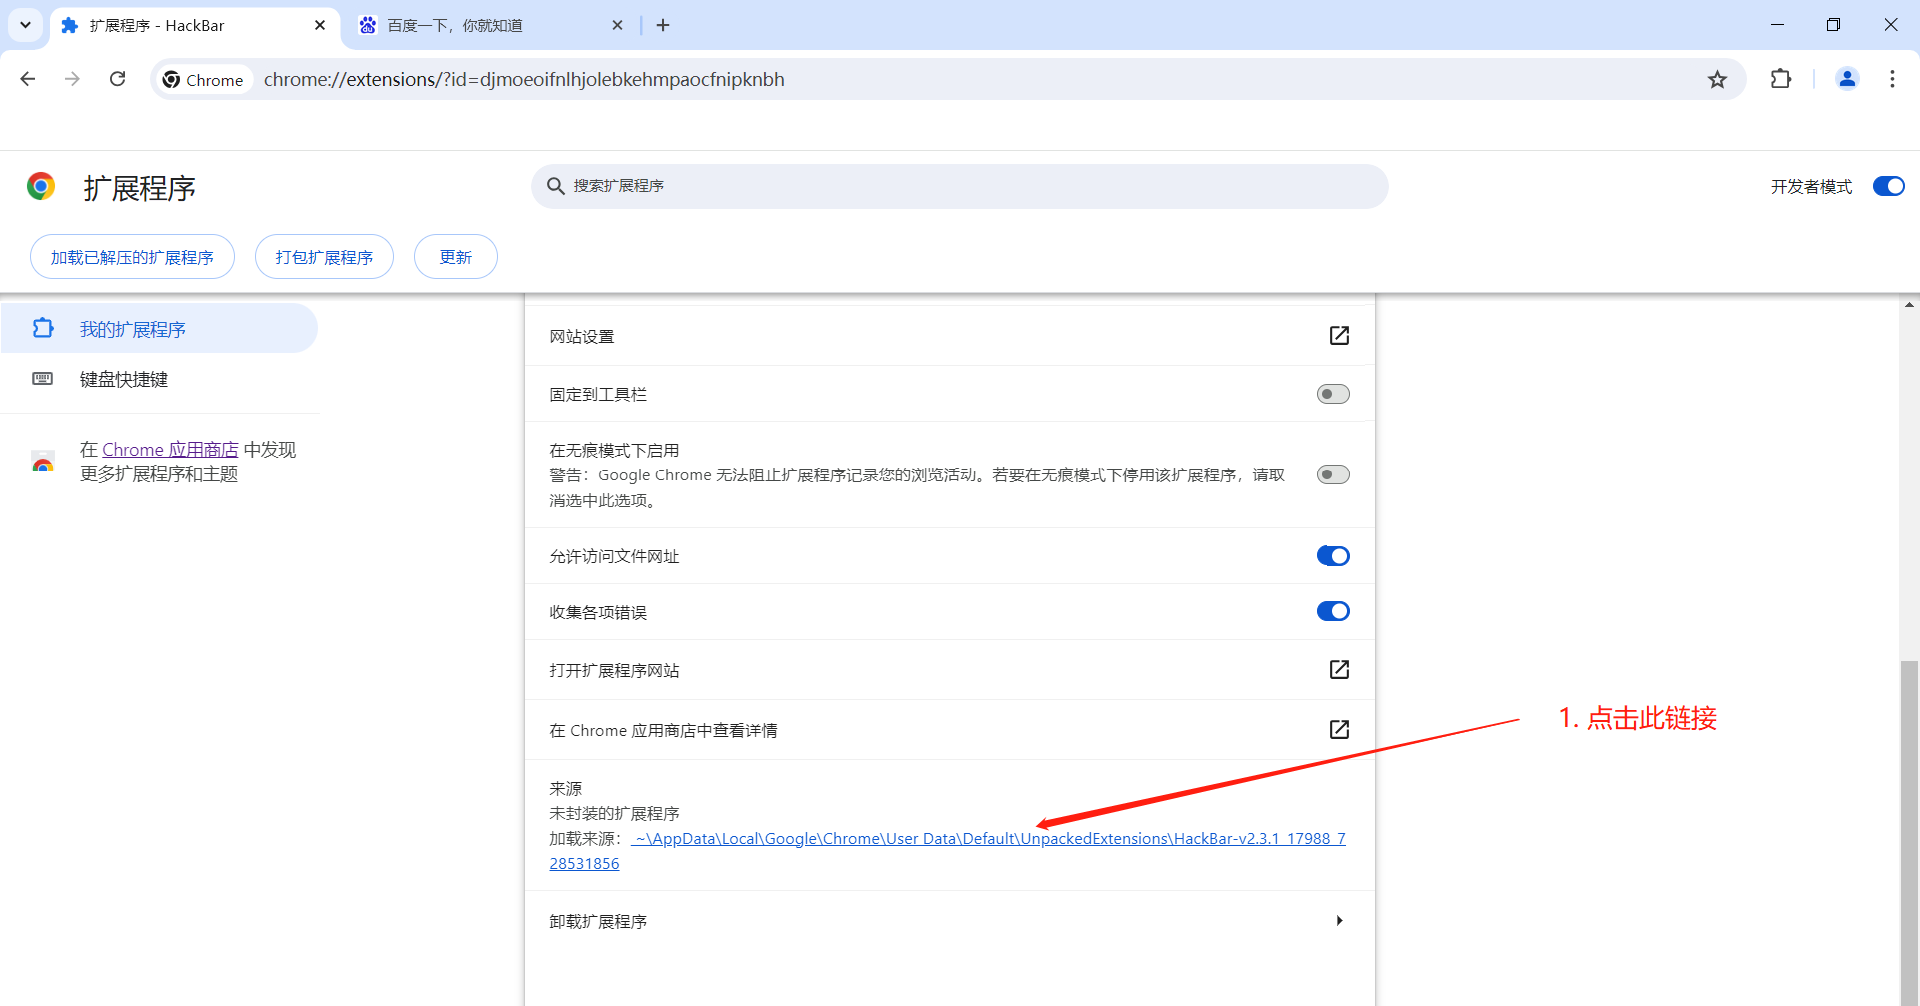Click 加载已解压的扩展程序 button

132,257
